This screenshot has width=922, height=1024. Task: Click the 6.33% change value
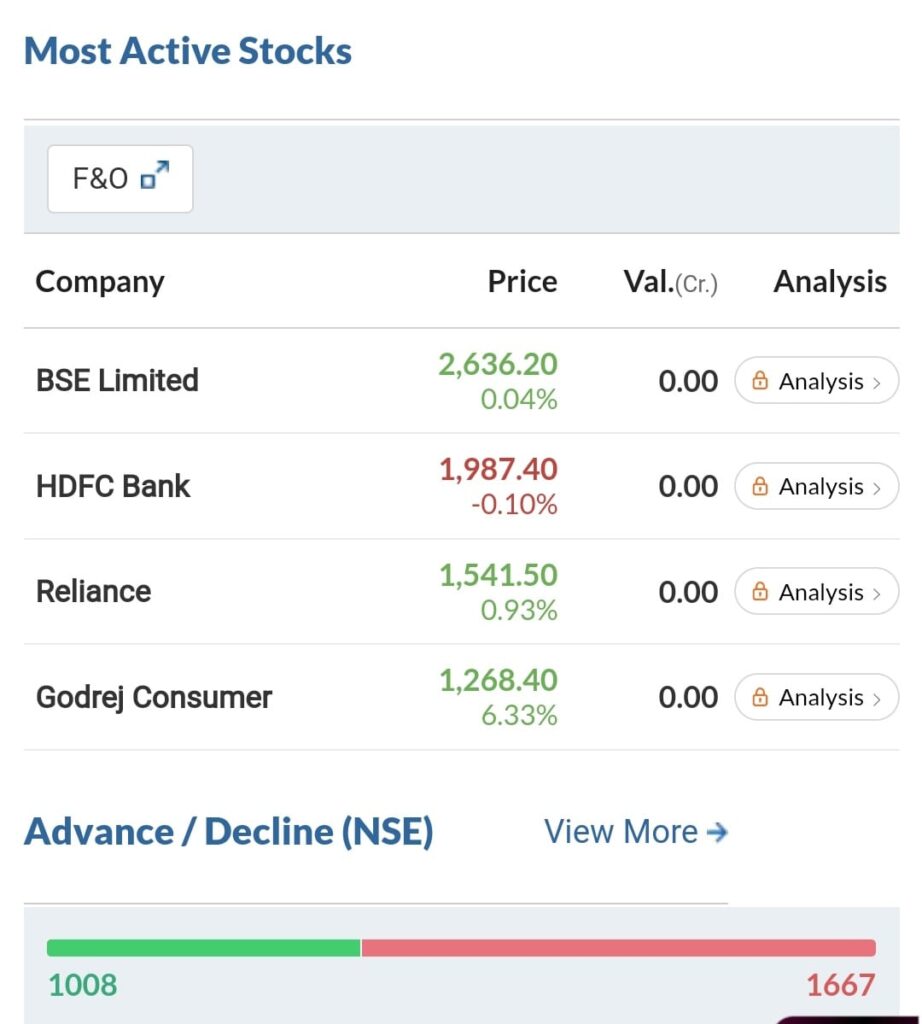click(519, 715)
